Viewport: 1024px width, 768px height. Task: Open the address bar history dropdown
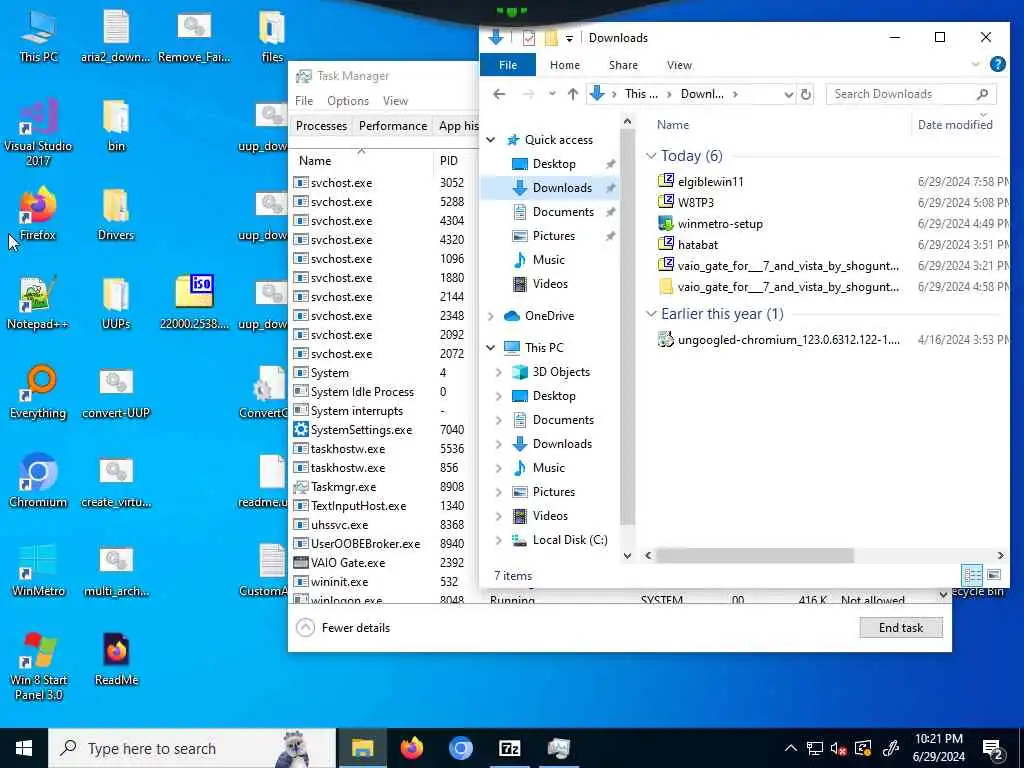coord(788,95)
